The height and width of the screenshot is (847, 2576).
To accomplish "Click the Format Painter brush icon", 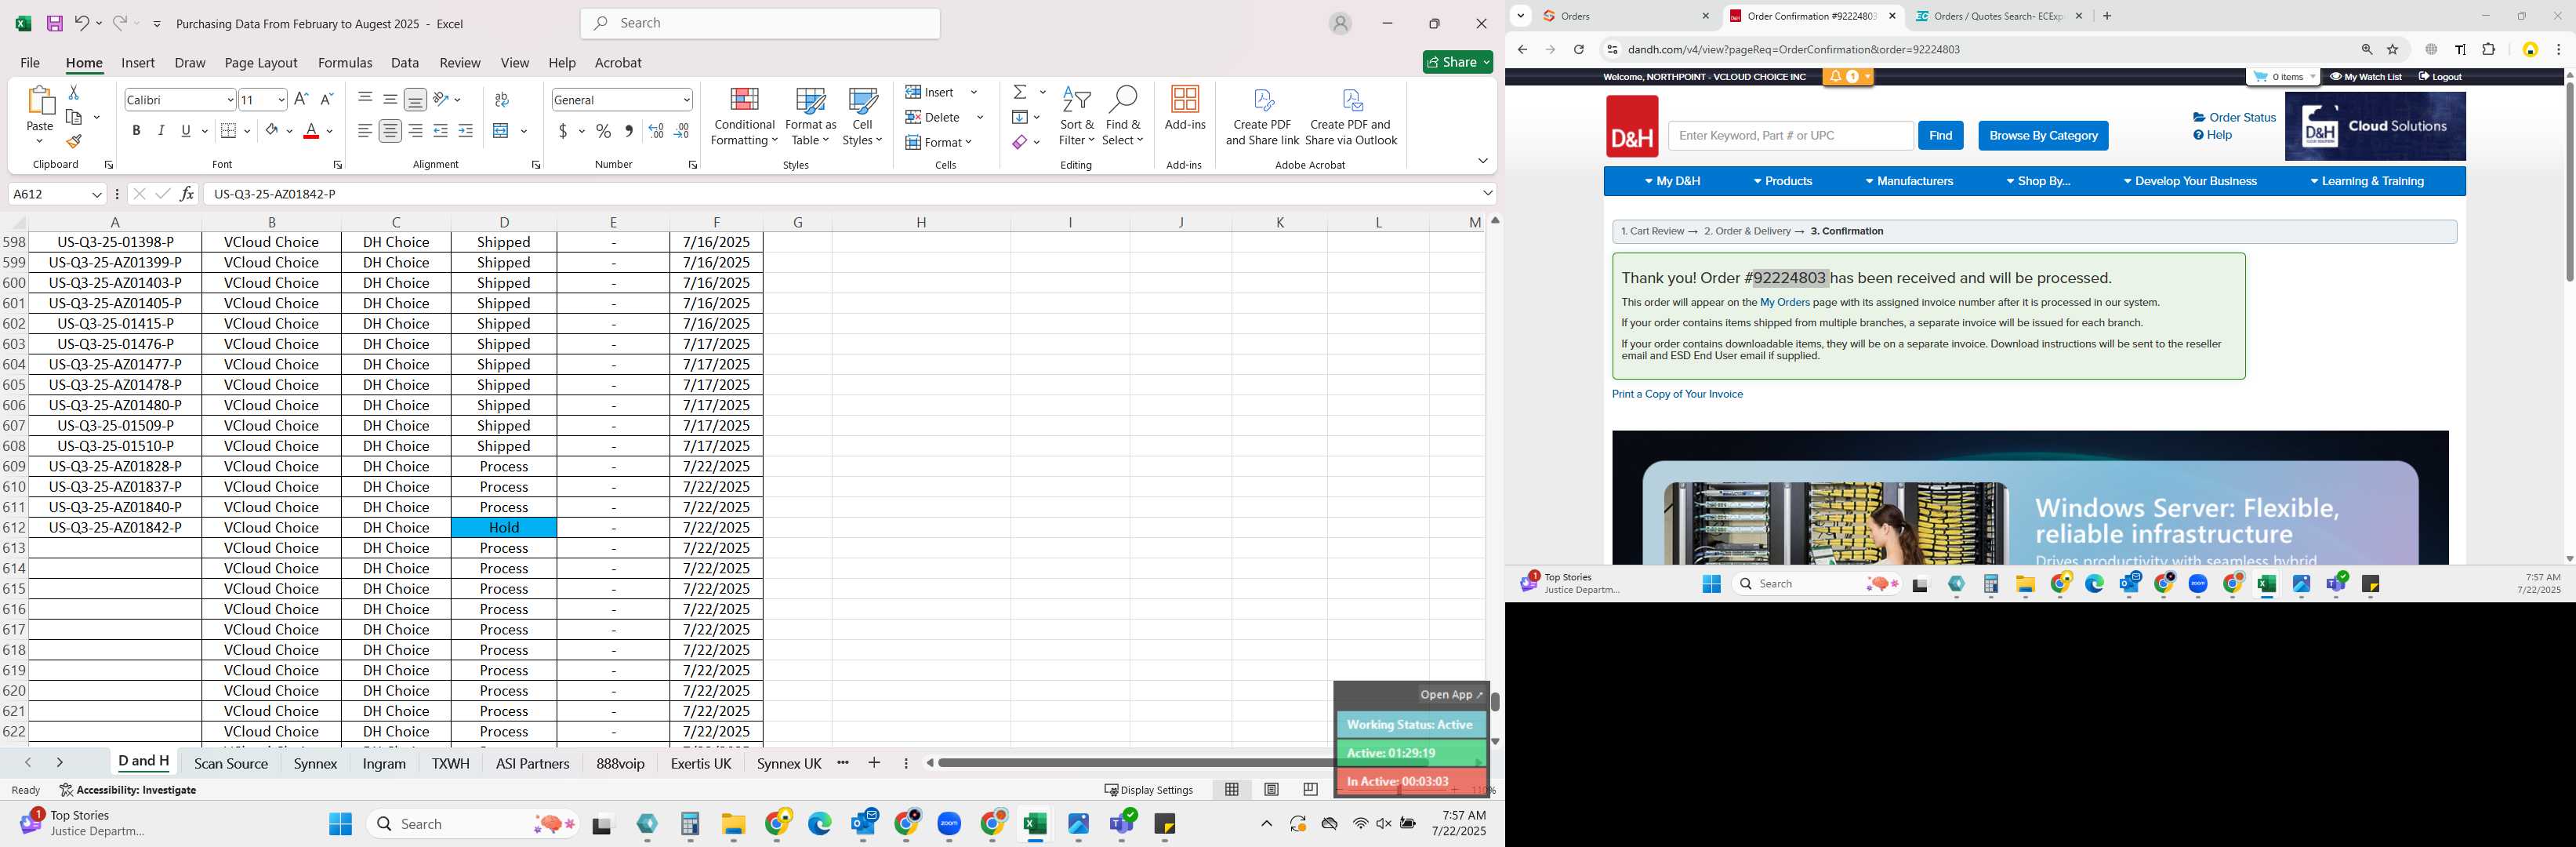I will (x=73, y=142).
